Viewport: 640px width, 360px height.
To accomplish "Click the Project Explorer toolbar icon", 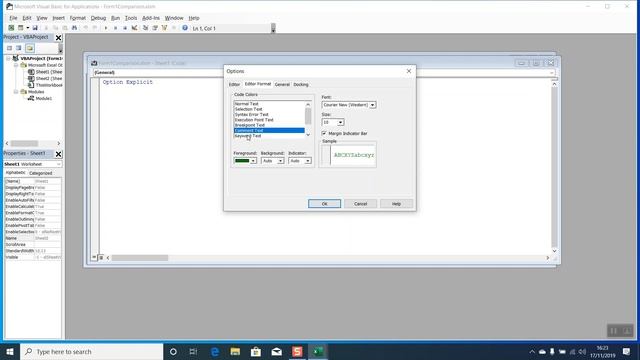I will pyautogui.click(x=145, y=28).
